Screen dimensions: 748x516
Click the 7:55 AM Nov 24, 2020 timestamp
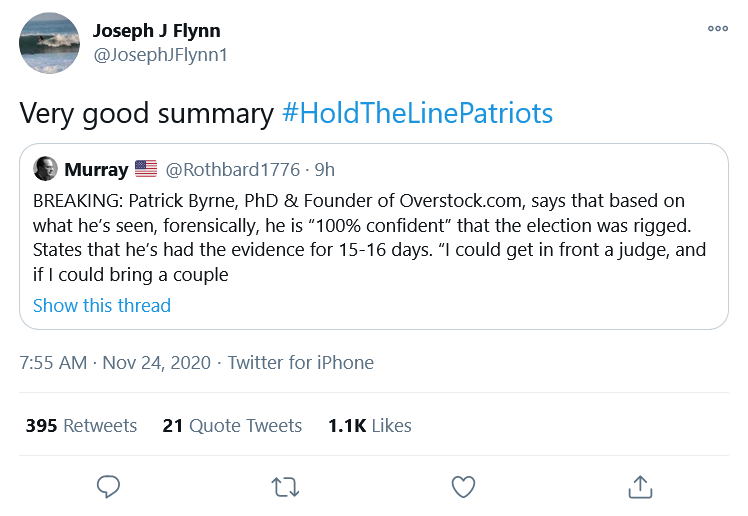[115, 363]
